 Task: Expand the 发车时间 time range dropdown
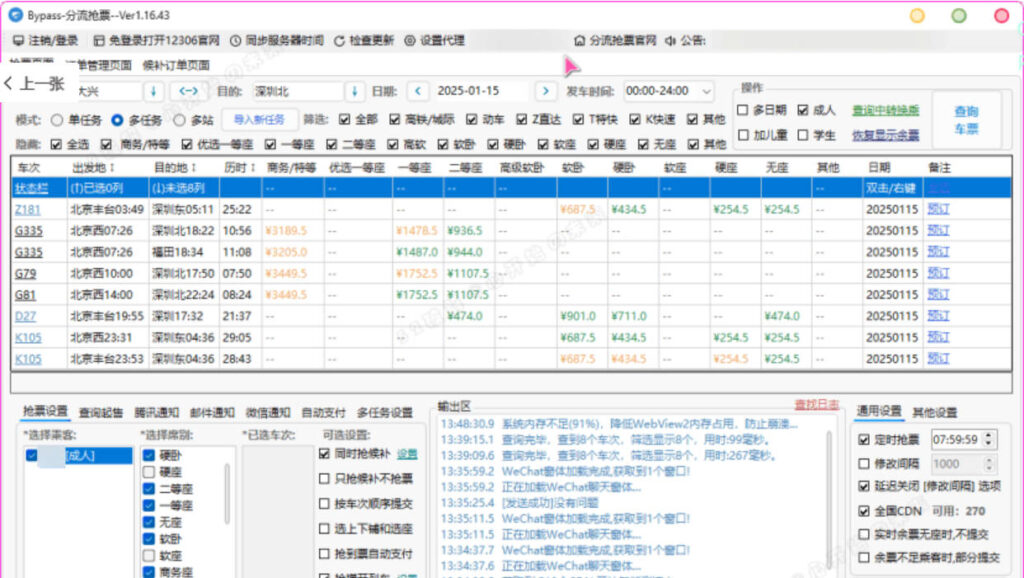(707, 91)
